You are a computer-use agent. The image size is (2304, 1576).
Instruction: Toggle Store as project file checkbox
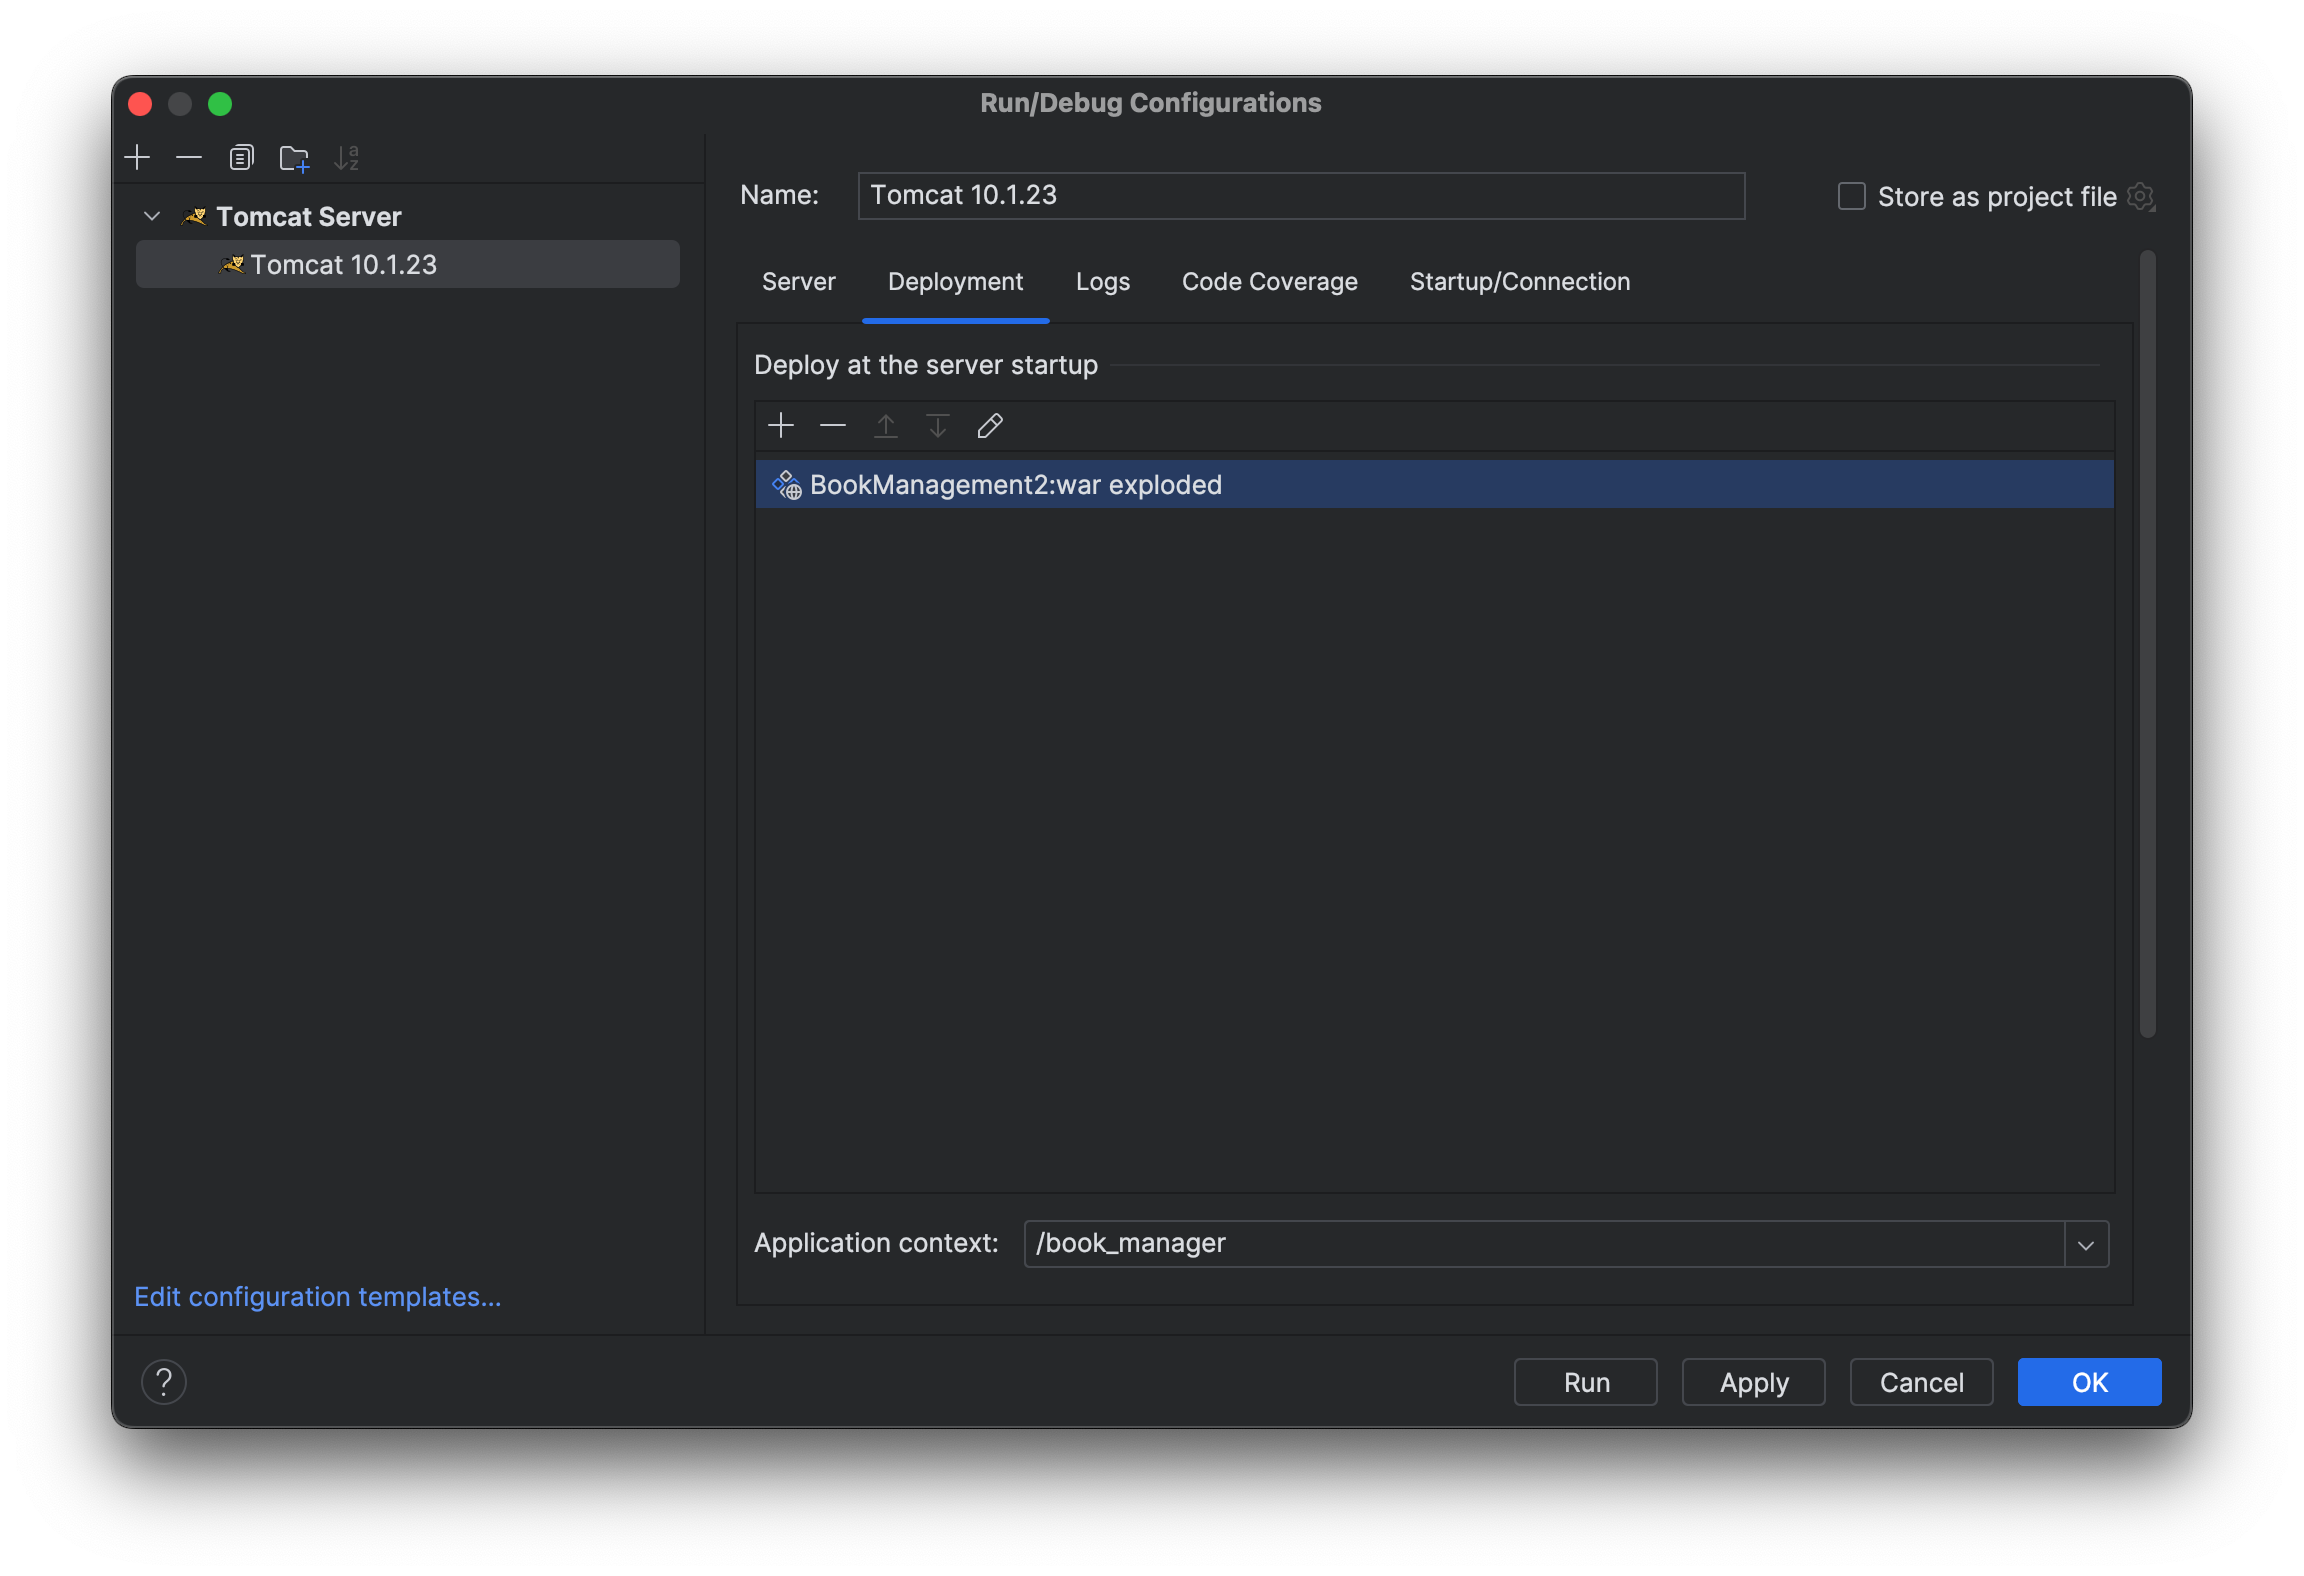click(1849, 196)
